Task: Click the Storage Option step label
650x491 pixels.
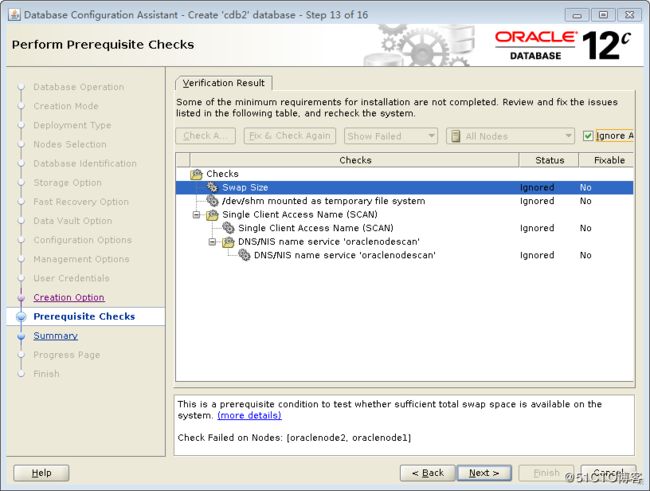Action: click(x=67, y=183)
